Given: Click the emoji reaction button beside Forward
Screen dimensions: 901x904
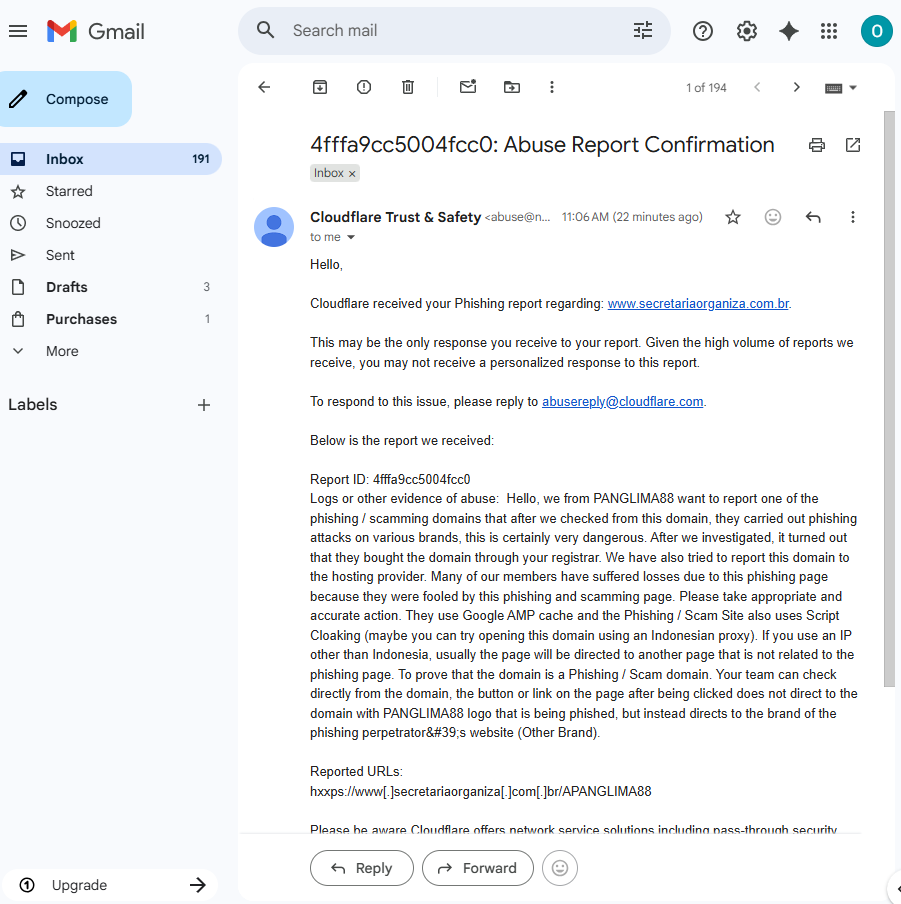Looking at the screenshot, I should [x=560, y=868].
